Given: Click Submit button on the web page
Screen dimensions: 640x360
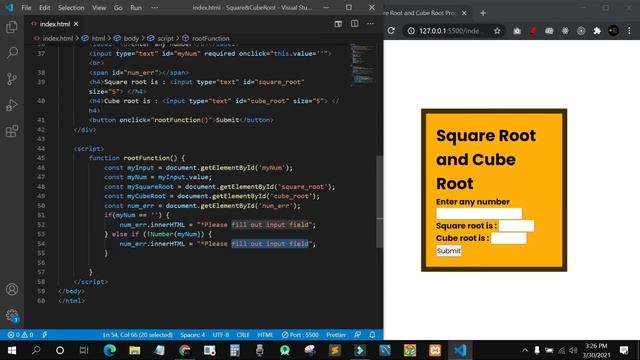Looking at the screenshot, I should [x=449, y=251].
